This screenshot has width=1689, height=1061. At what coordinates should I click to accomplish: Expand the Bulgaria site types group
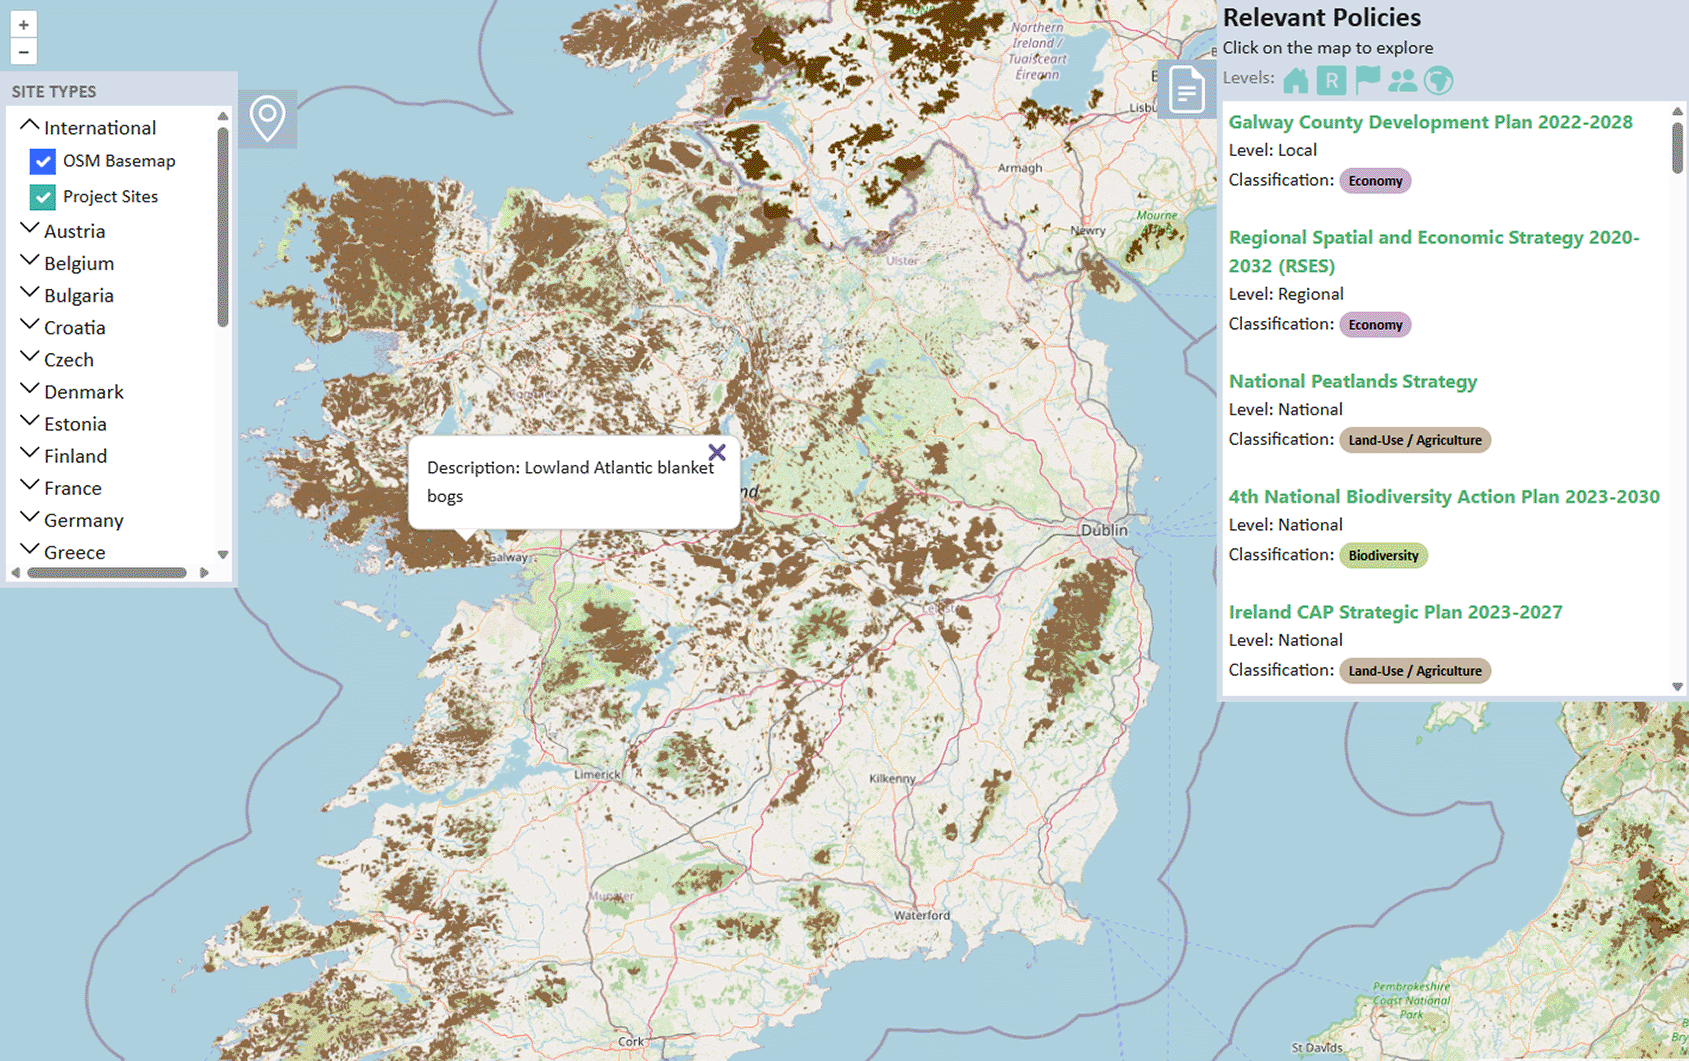coord(29,294)
